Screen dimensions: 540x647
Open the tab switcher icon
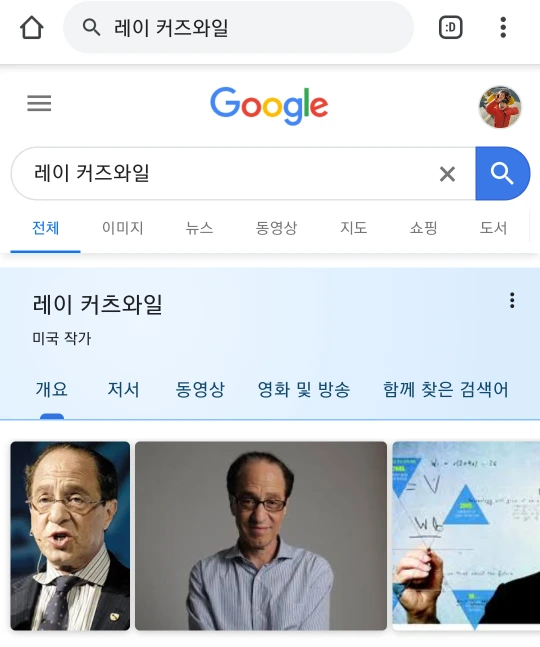(450, 28)
